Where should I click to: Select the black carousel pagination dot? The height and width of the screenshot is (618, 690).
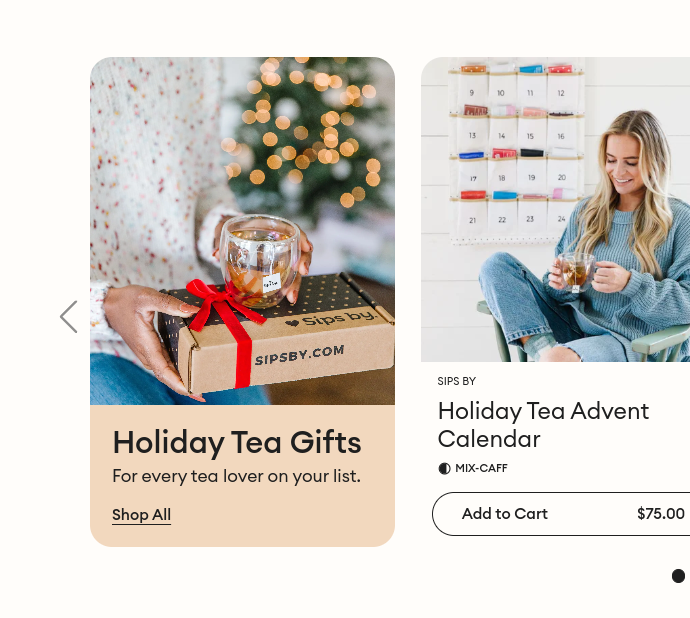point(678,576)
